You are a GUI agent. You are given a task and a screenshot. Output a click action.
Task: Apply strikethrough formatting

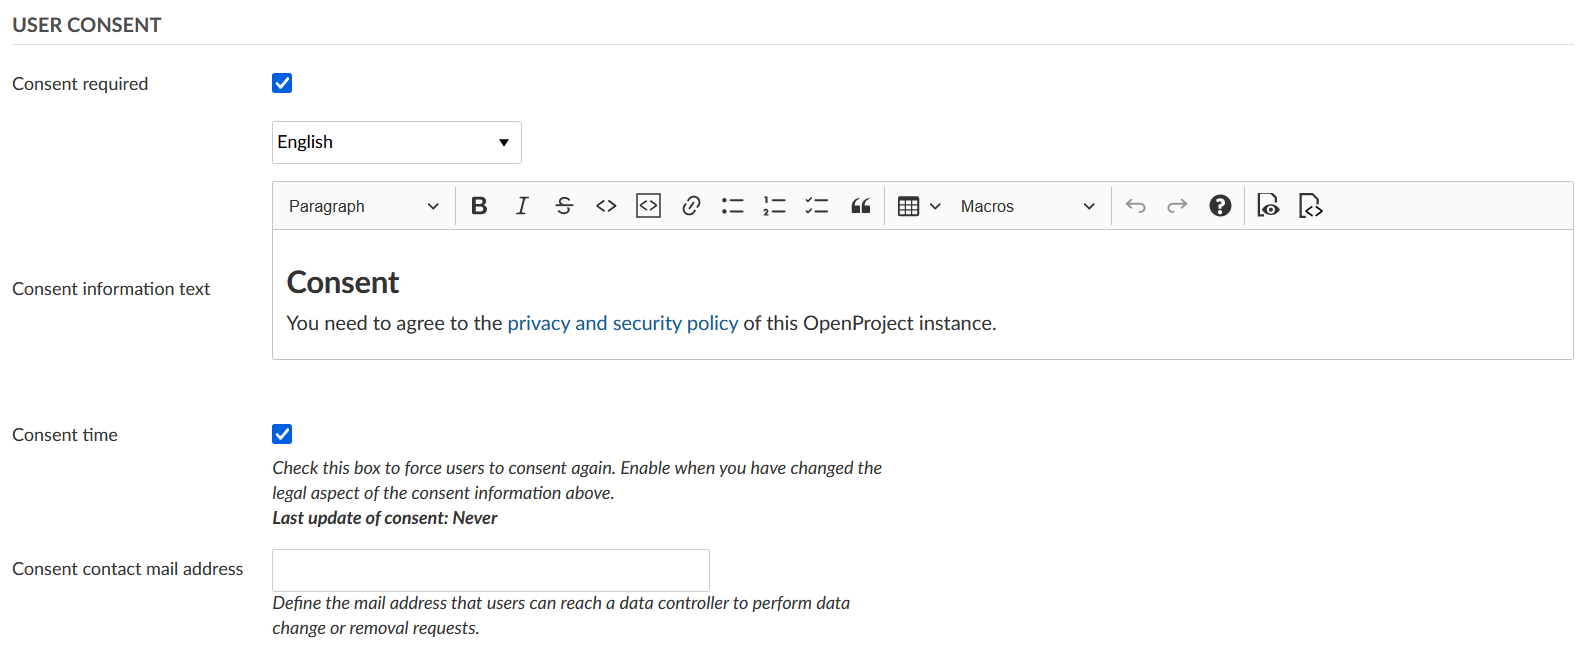click(564, 206)
